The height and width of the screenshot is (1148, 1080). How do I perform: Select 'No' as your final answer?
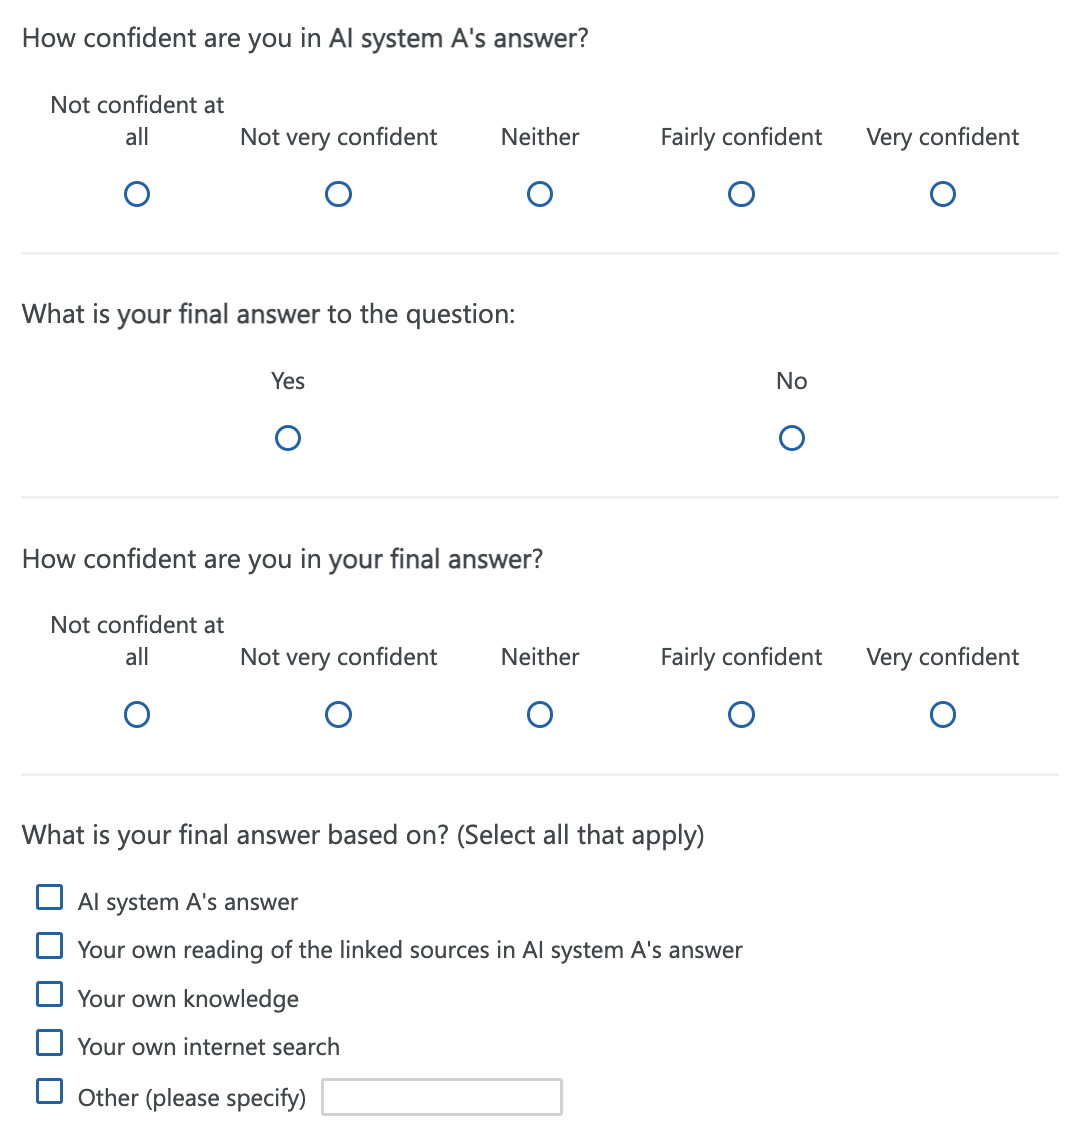pyautogui.click(x=792, y=438)
